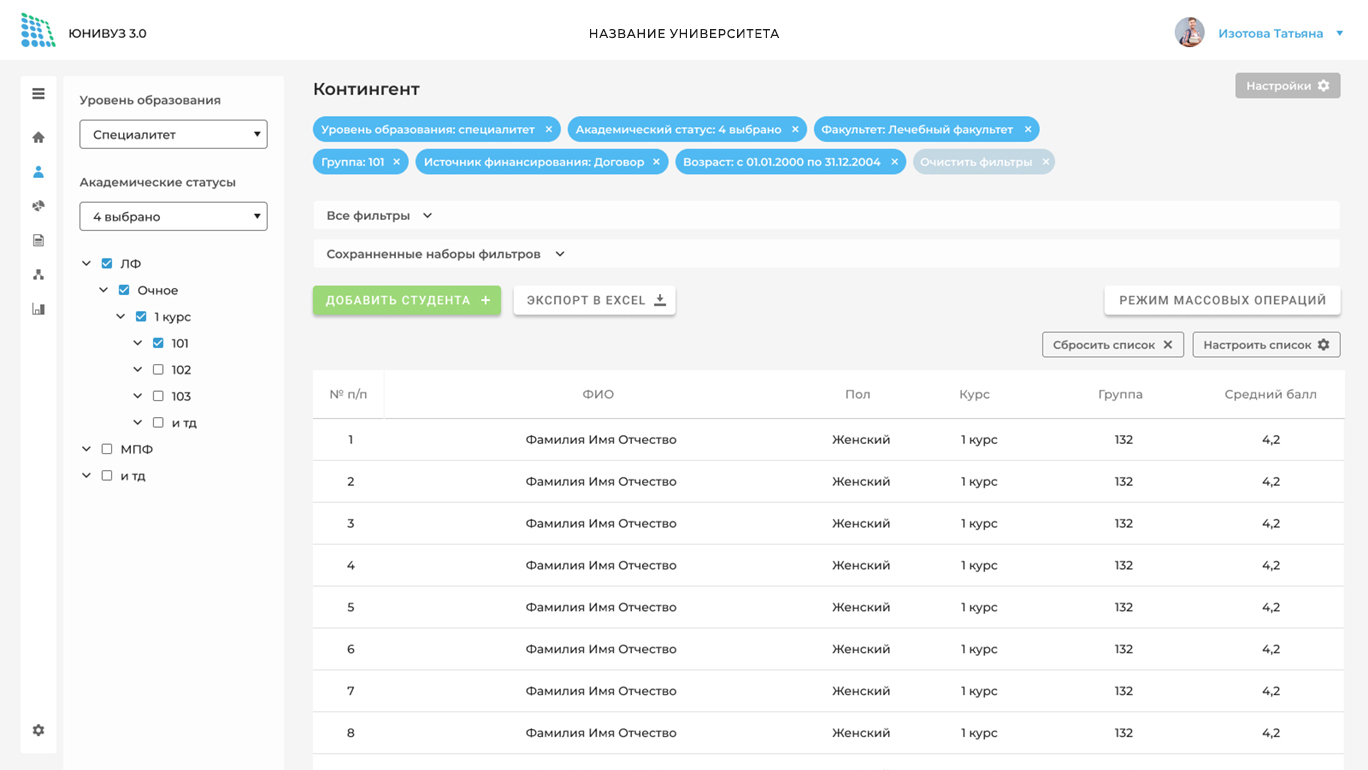This screenshot has width=1368, height=770.
Task: Sort by Курс column header
Action: coord(974,394)
